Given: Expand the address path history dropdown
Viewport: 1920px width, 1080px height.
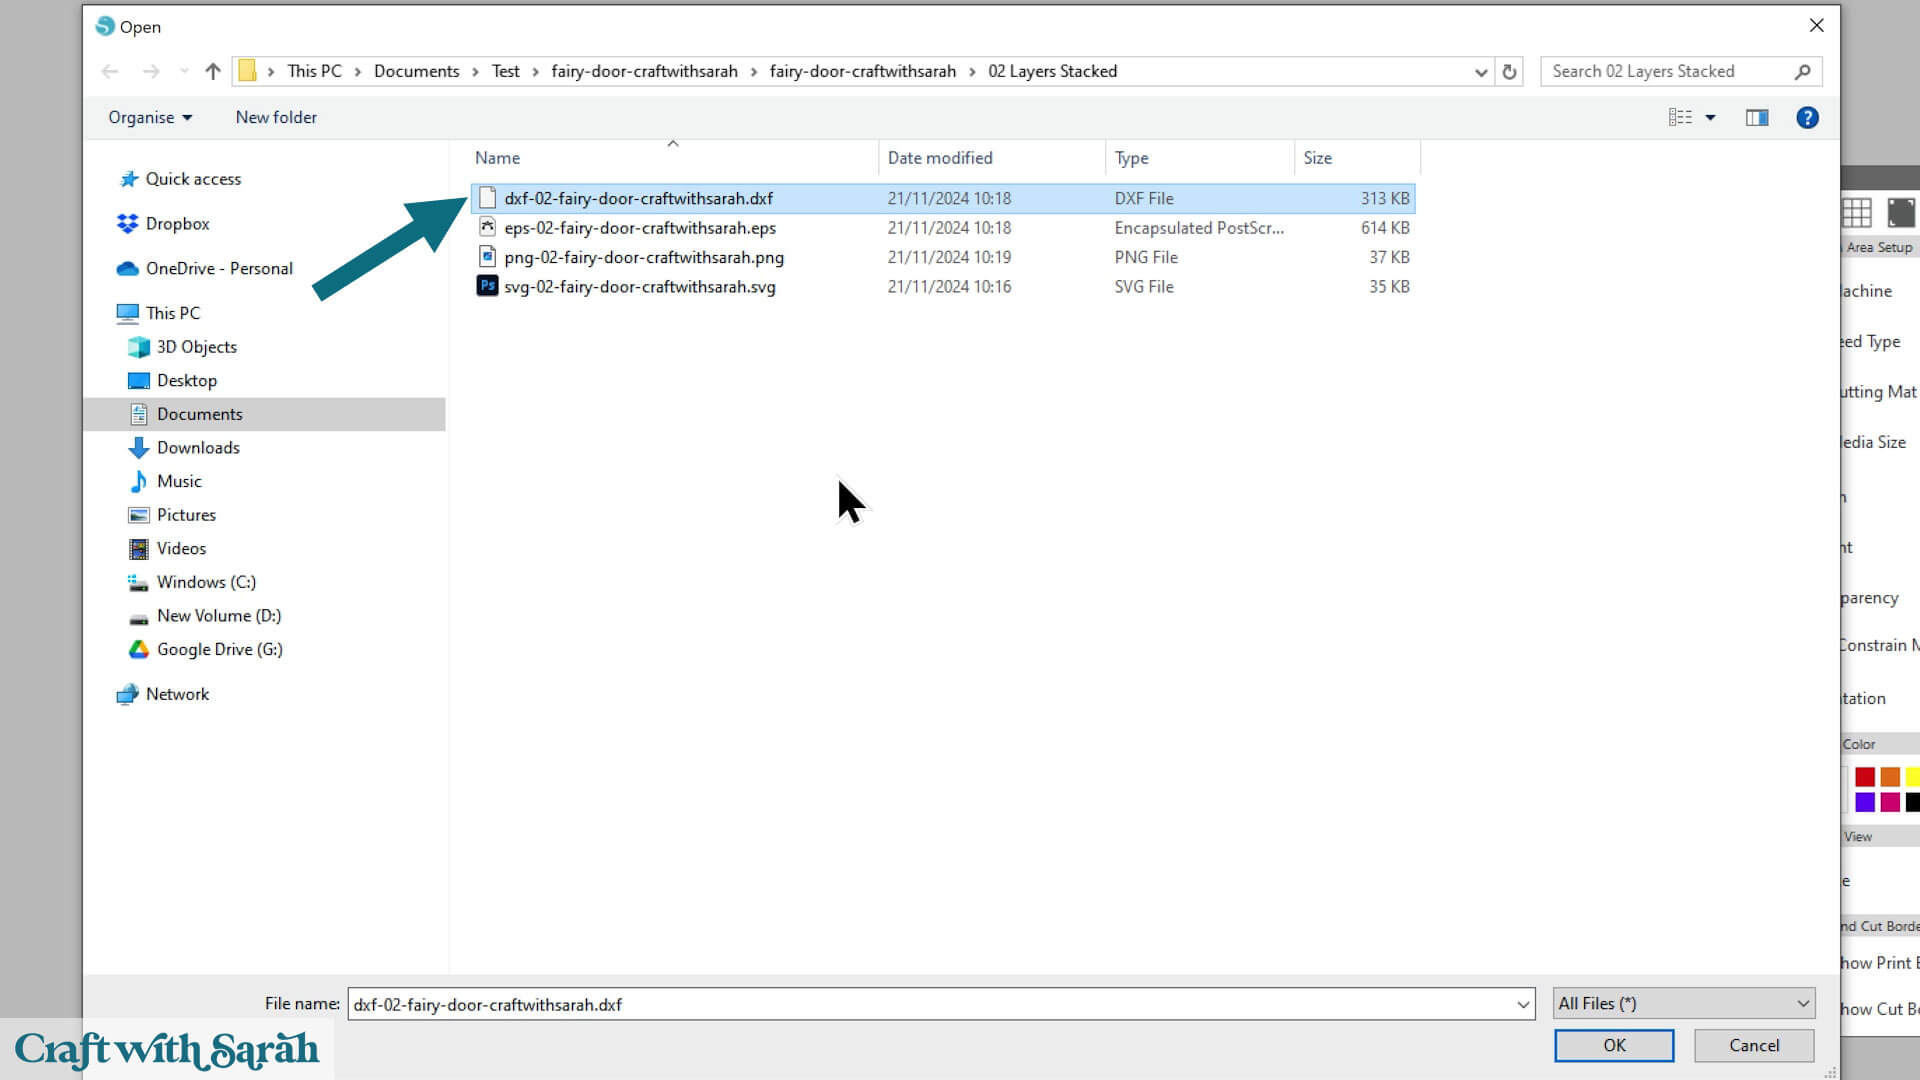Looking at the screenshot, I should (x=1480, y=72).
